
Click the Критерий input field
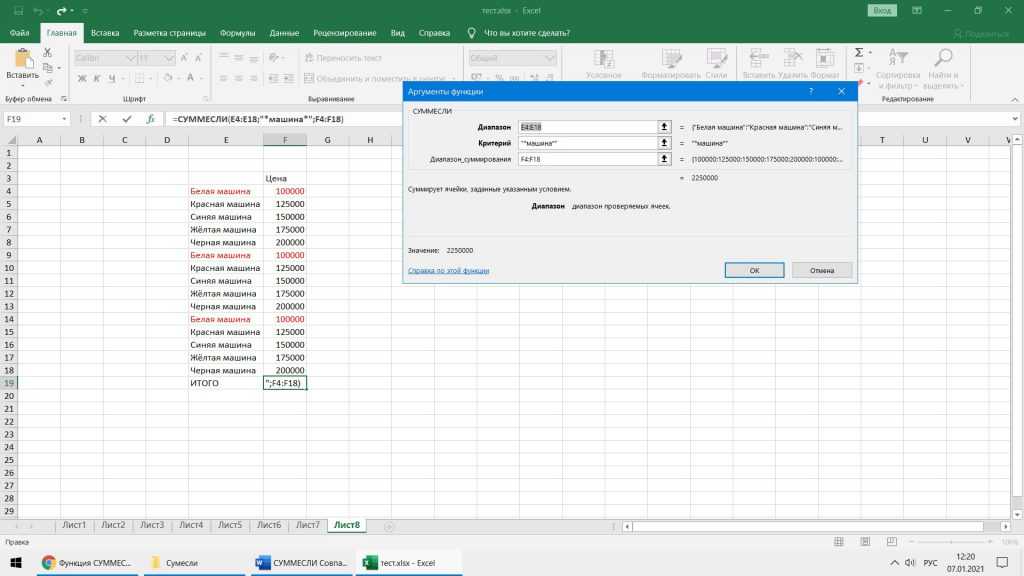(x=588, y=142)
